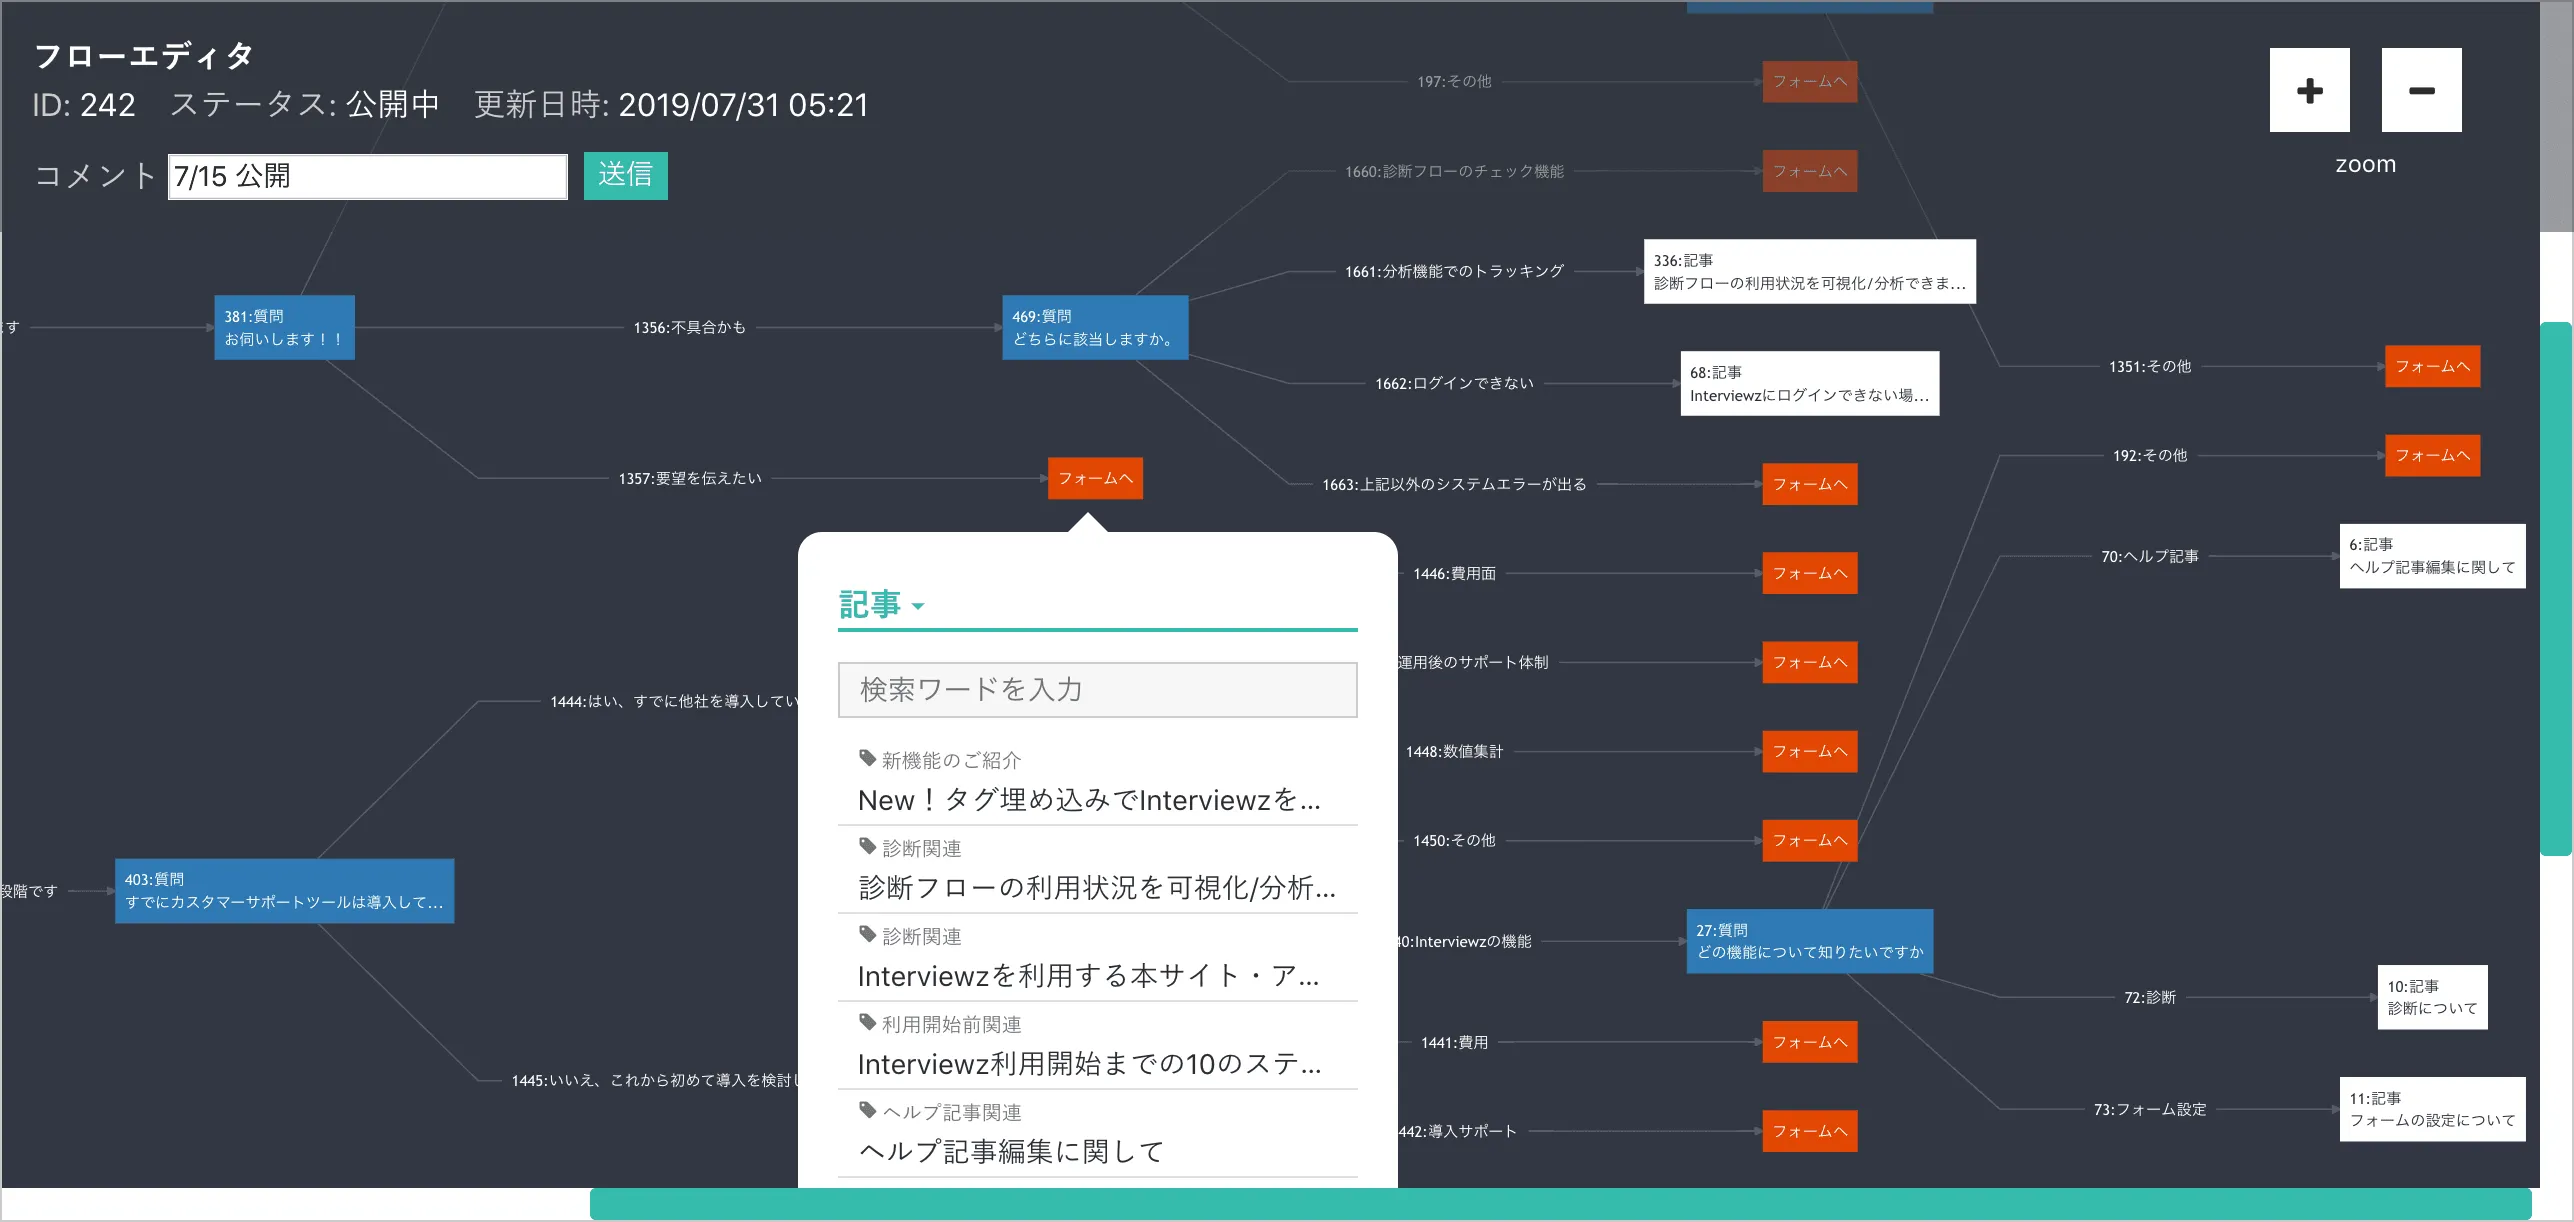Click the コメント text field
This screenshot has width=2574, height=1222.
367,176
